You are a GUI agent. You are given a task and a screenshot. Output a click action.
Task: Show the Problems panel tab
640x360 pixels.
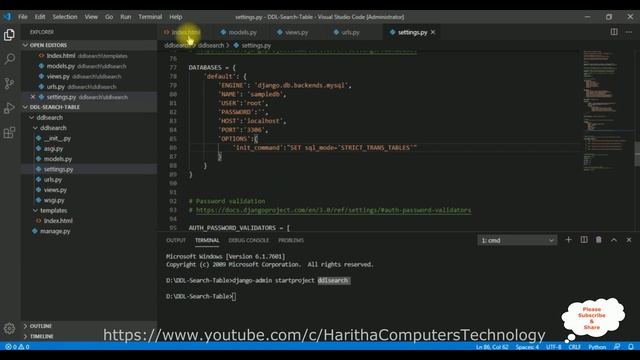click(x=291, y=240)
